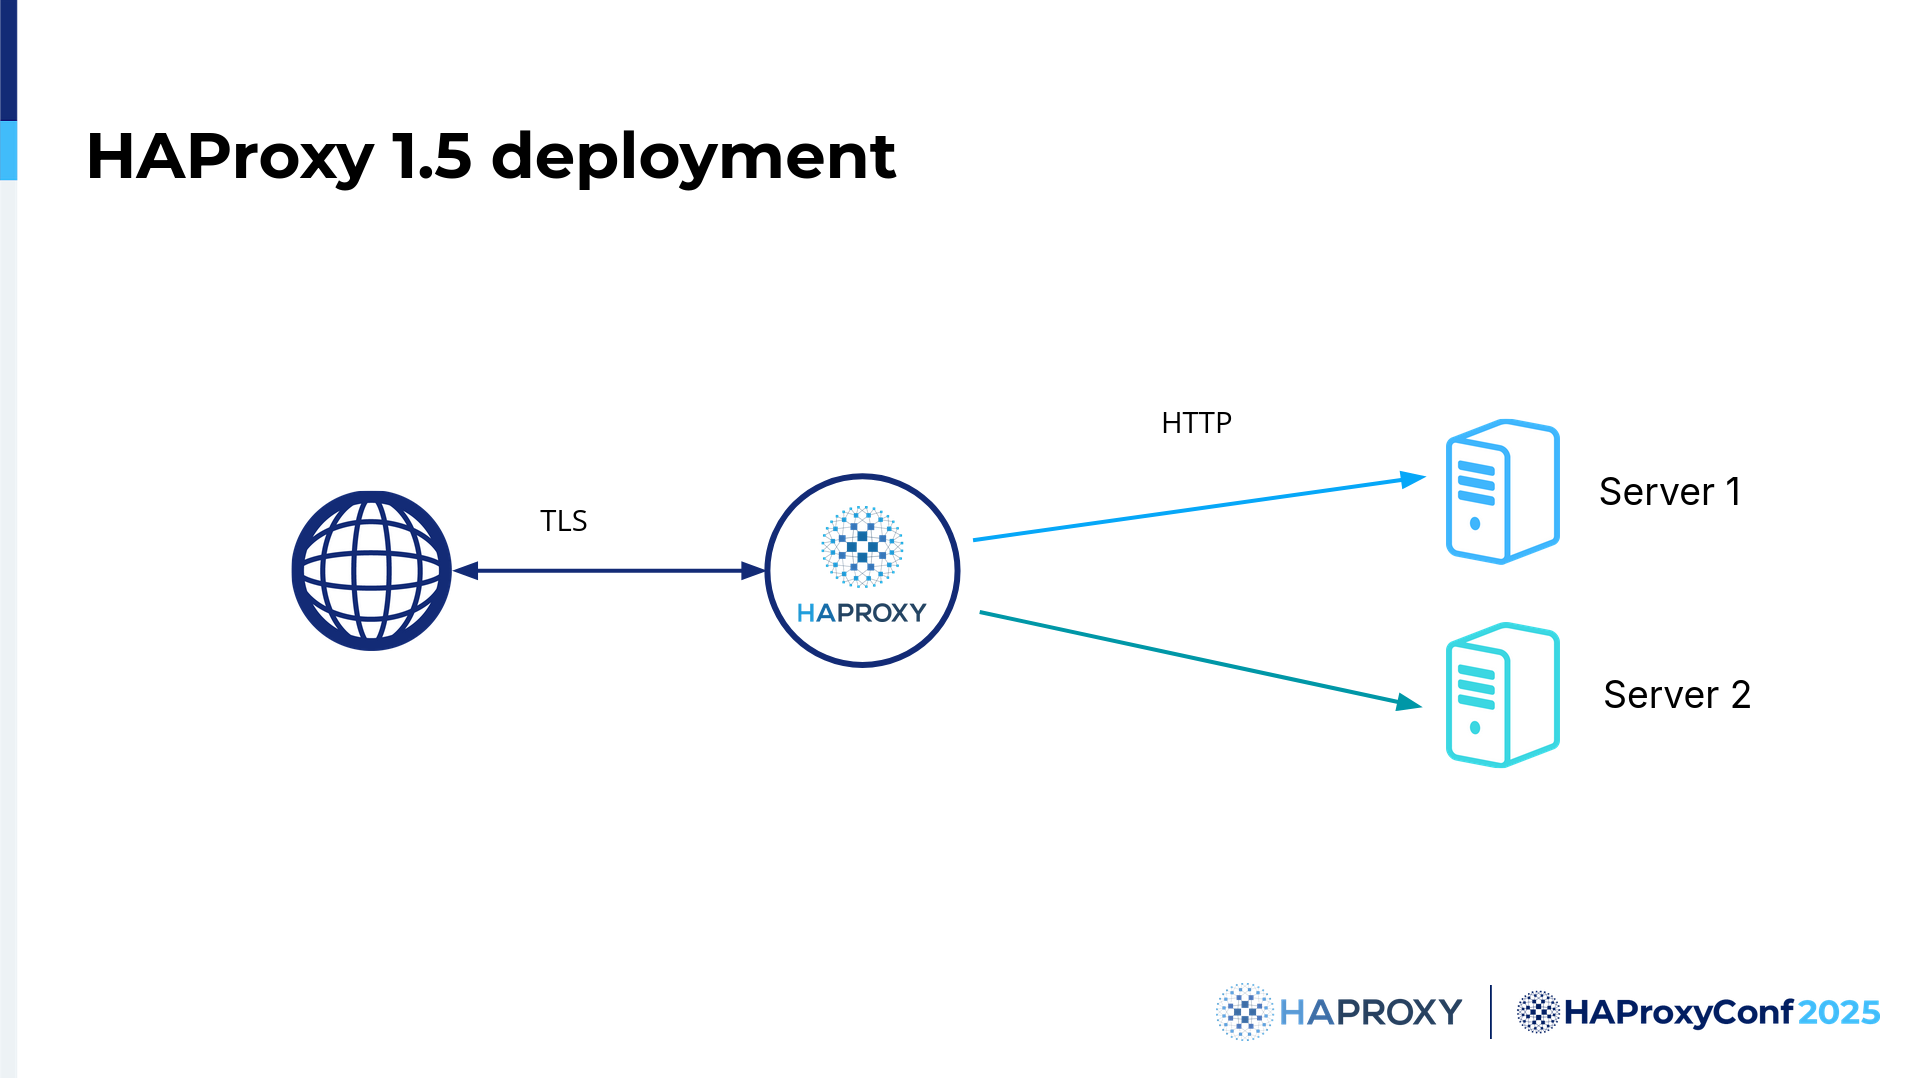Viewport: 1920px width, 1078px height.
Task: Select the Server 1 tower icon
Action: (x=1502, y=491)
